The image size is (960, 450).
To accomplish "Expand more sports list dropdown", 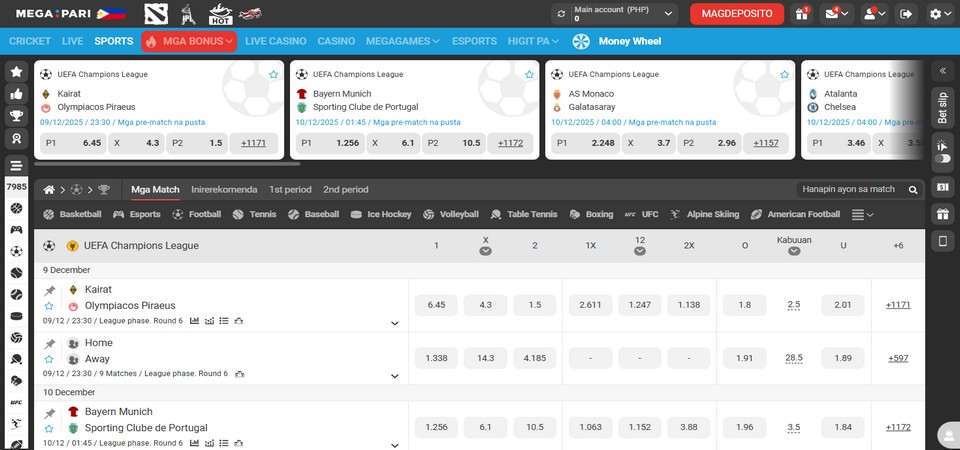I will tap(863, 214).
